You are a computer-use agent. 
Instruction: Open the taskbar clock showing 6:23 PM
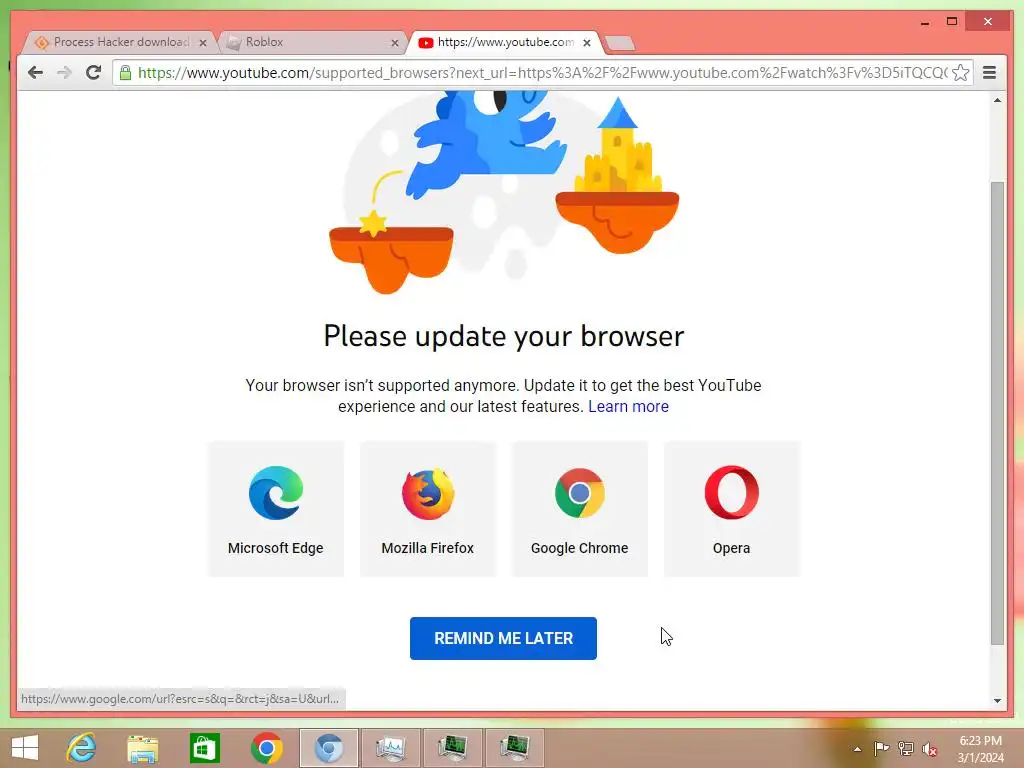point(980,749)
